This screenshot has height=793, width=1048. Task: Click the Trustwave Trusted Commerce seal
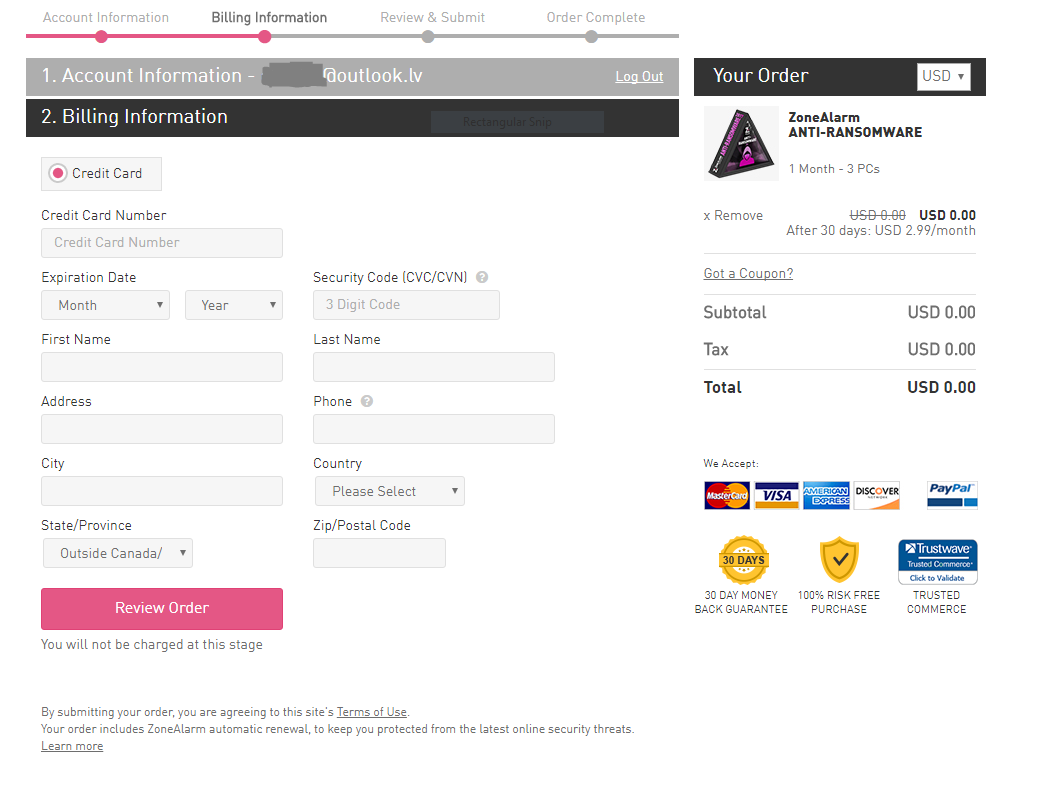point(938,562)
